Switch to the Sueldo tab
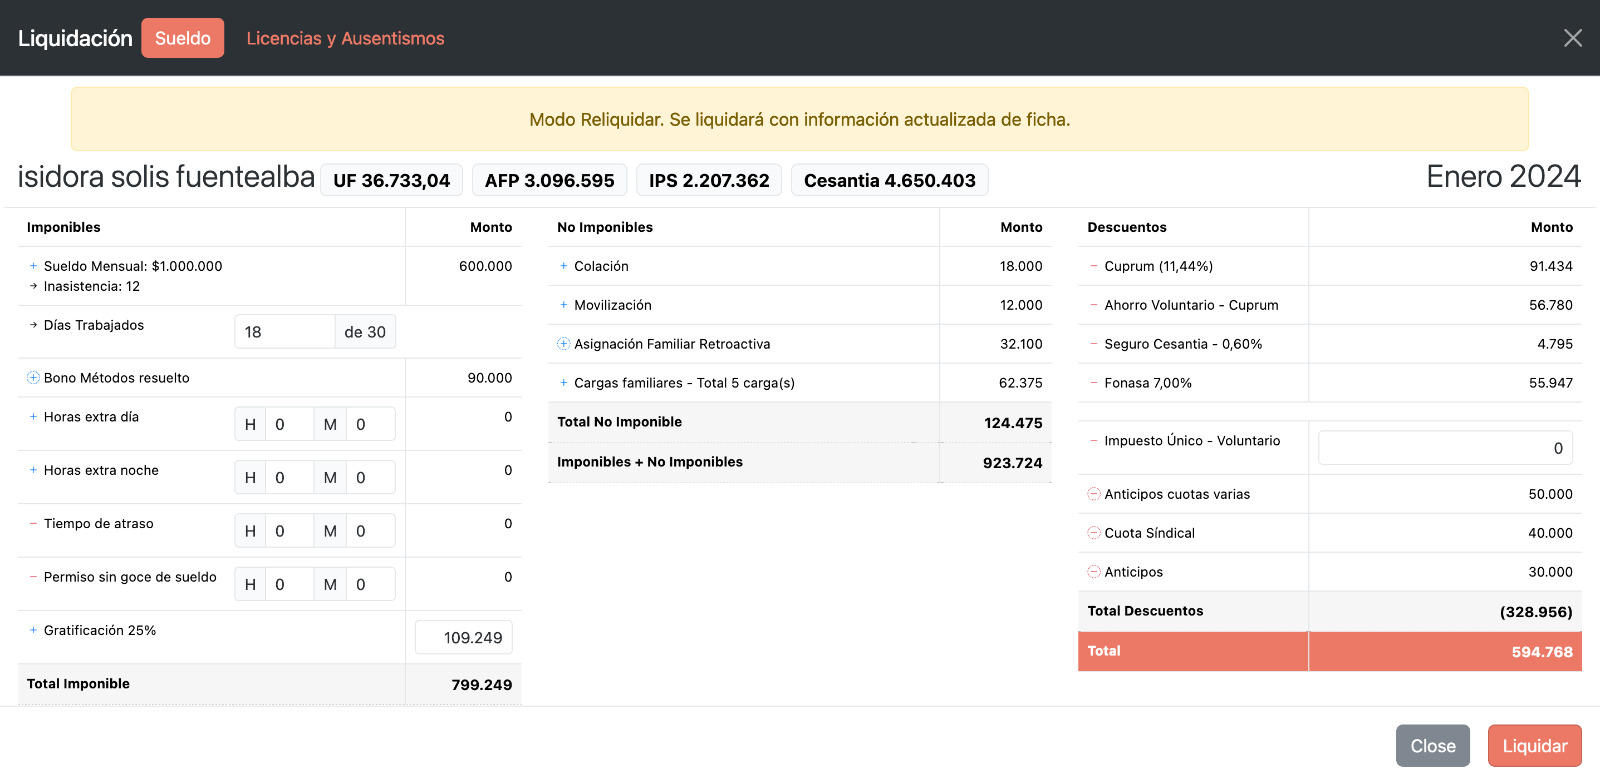This screenshot has width=1600, height=784. click(x=183, y=38)
